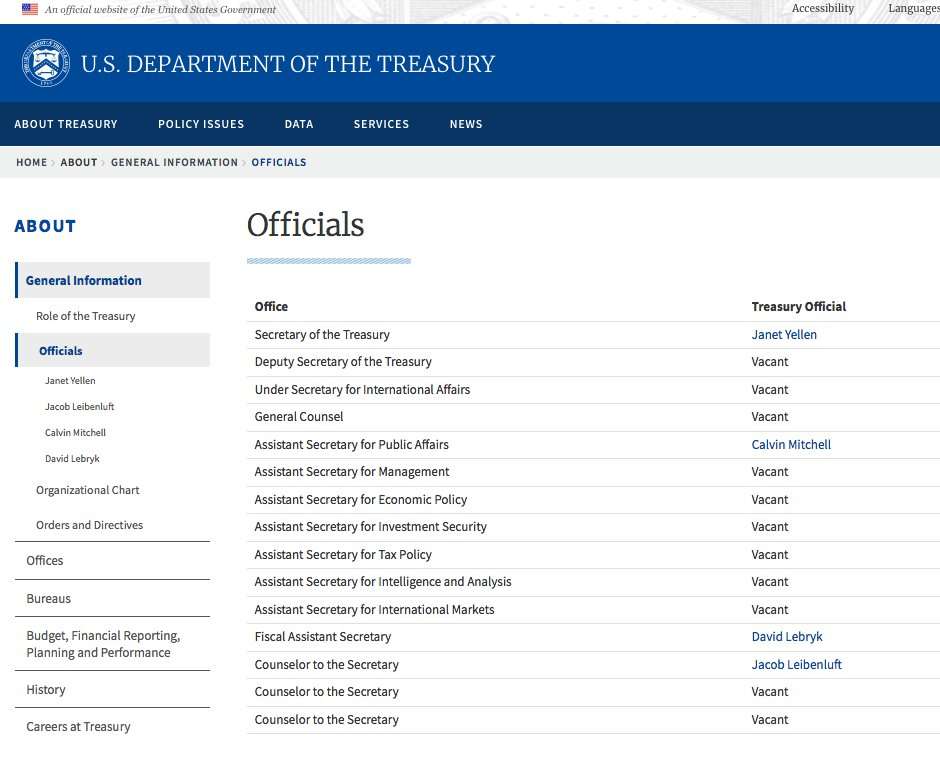Open Careers at Treasury in the sidebar
Viewport: 940px width, 770px height.
coord(79,727)
